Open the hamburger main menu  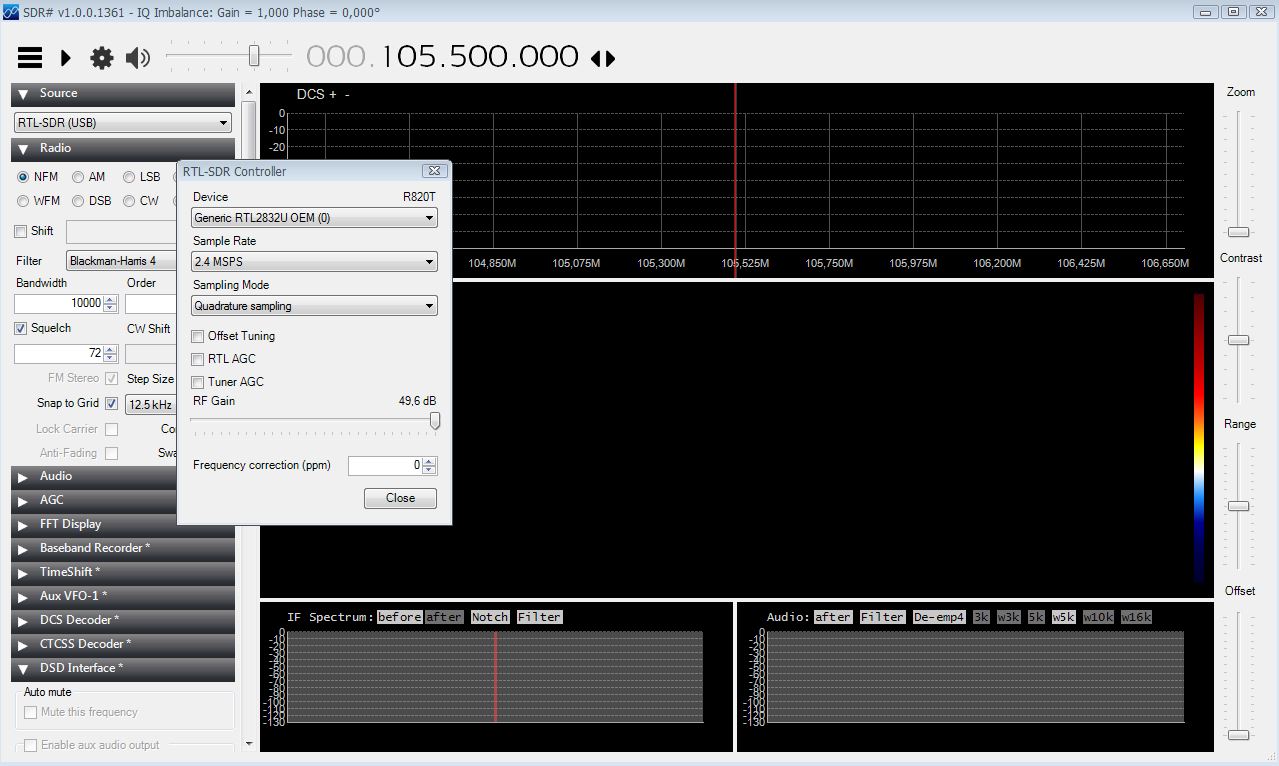(30, 58)
